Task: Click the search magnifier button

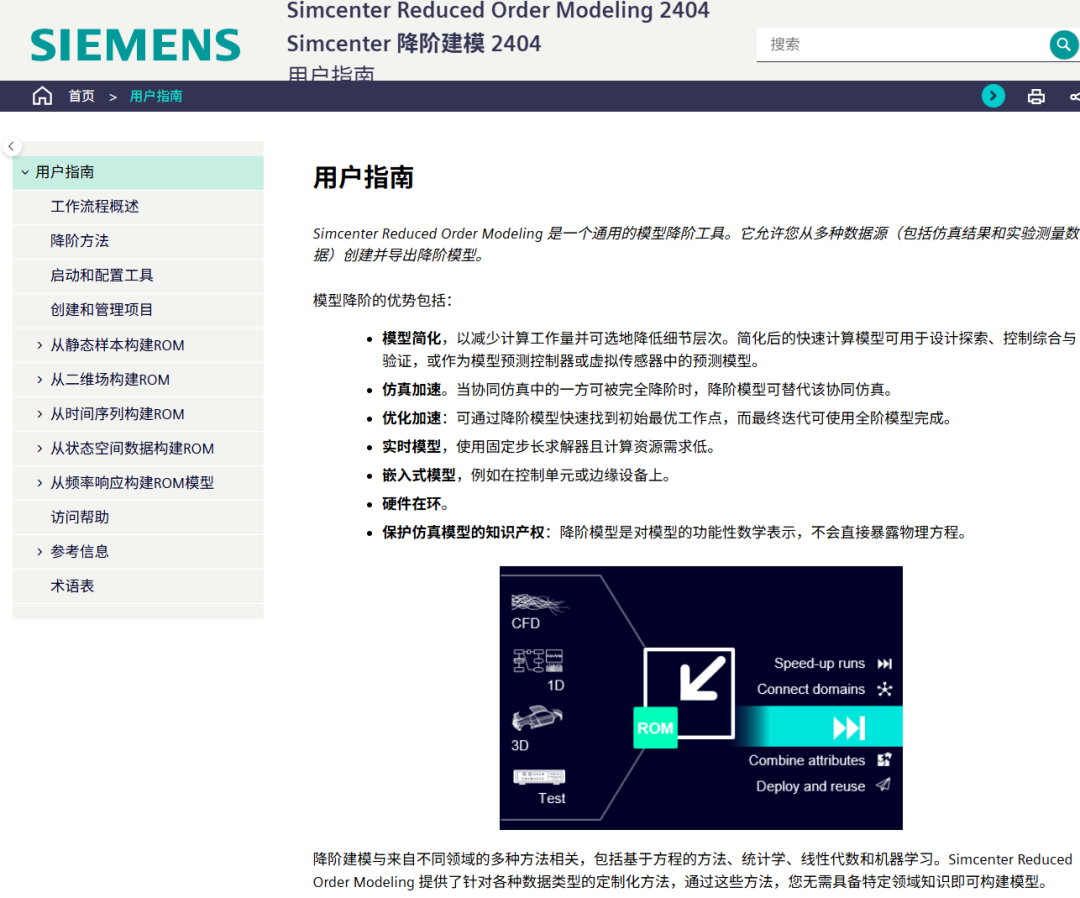Action: tap(1063, 45)
